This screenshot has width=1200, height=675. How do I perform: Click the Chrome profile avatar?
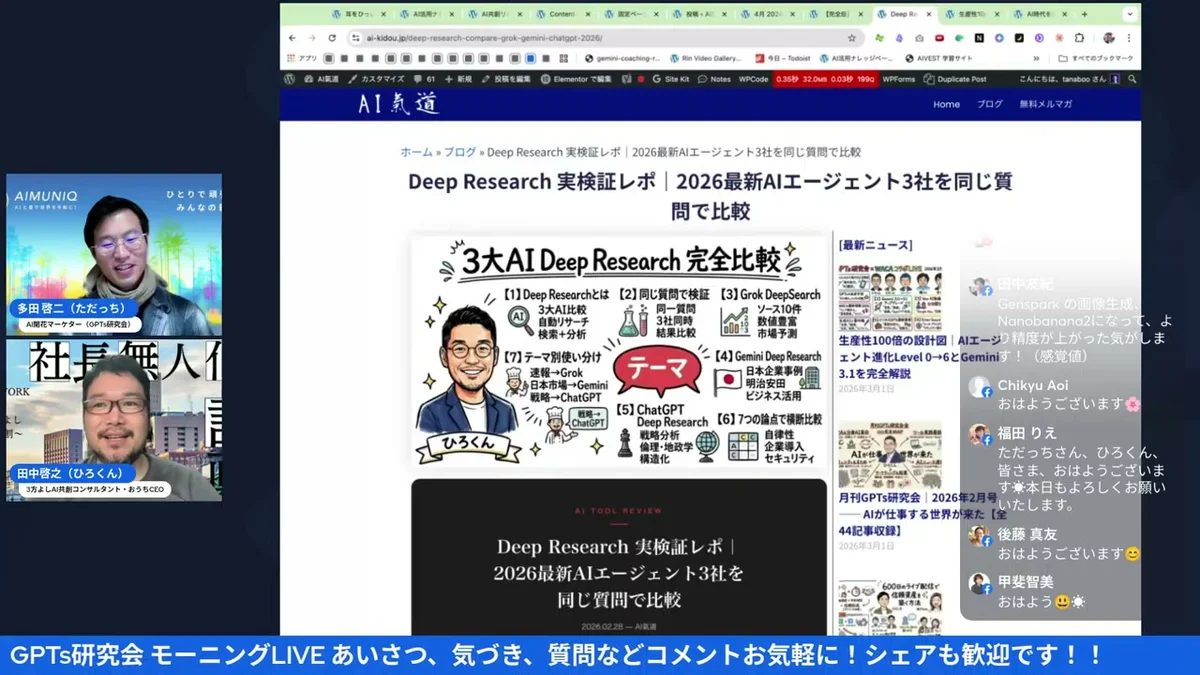(x=1109, y=38)
